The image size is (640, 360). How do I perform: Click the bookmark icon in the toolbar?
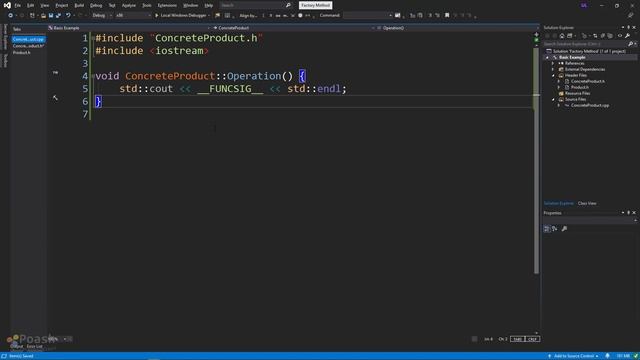click(x=447, y=16)
